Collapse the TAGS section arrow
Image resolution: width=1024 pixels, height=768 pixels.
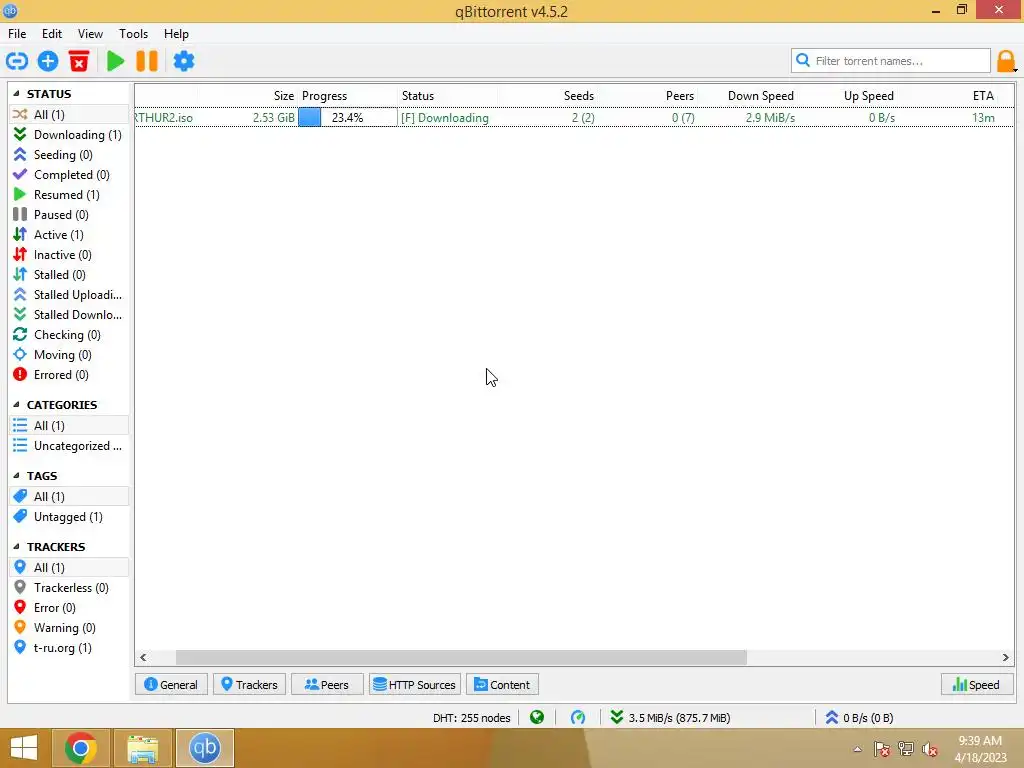point(16,475)
